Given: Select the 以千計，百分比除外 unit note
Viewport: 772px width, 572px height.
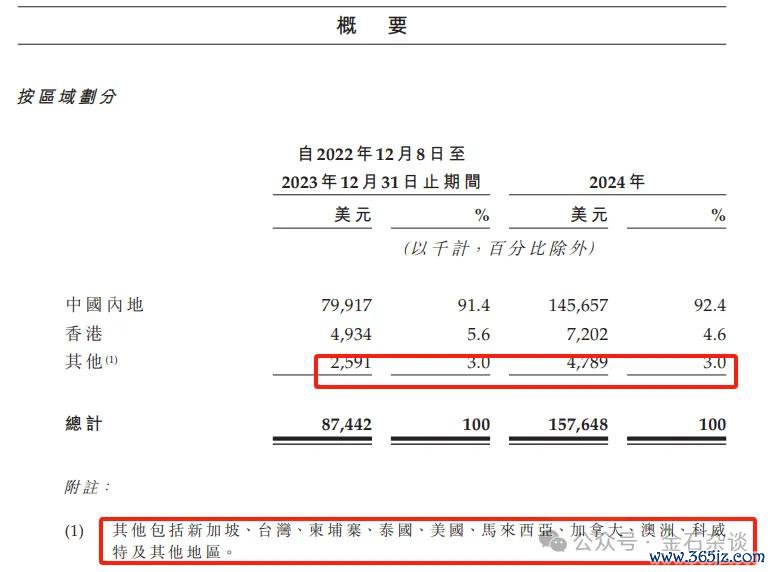Looking at the screenshot, I should point(499,248).
